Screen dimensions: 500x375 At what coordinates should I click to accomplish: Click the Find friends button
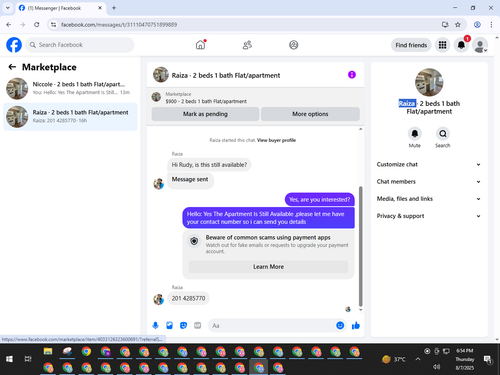tap(411, 45)
